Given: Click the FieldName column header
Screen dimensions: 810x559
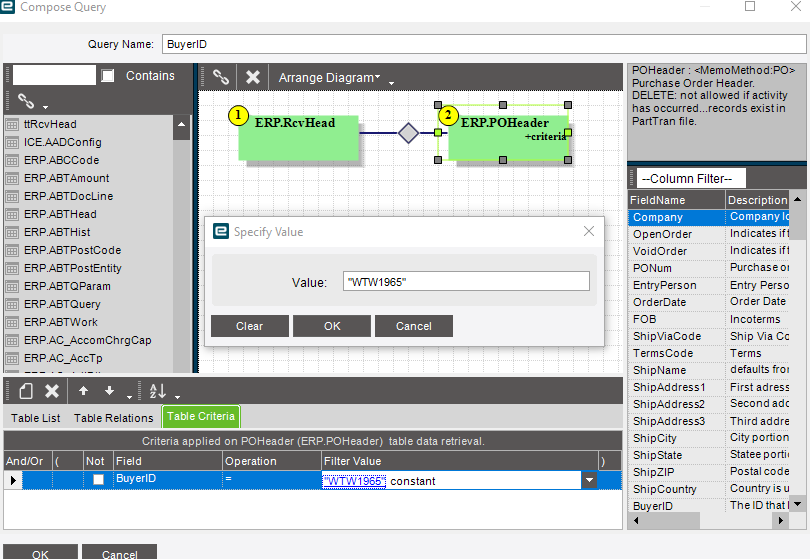Looking at the screenshot, I should 677,200.
